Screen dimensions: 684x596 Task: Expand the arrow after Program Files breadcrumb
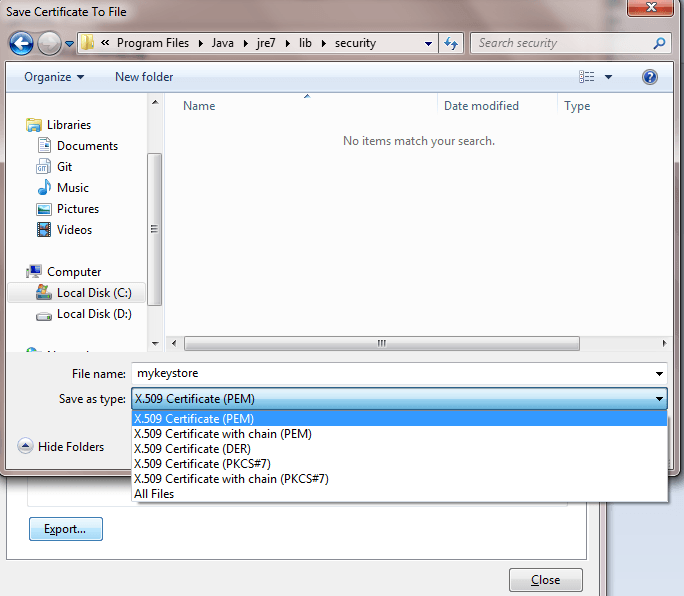click(201, 43)
